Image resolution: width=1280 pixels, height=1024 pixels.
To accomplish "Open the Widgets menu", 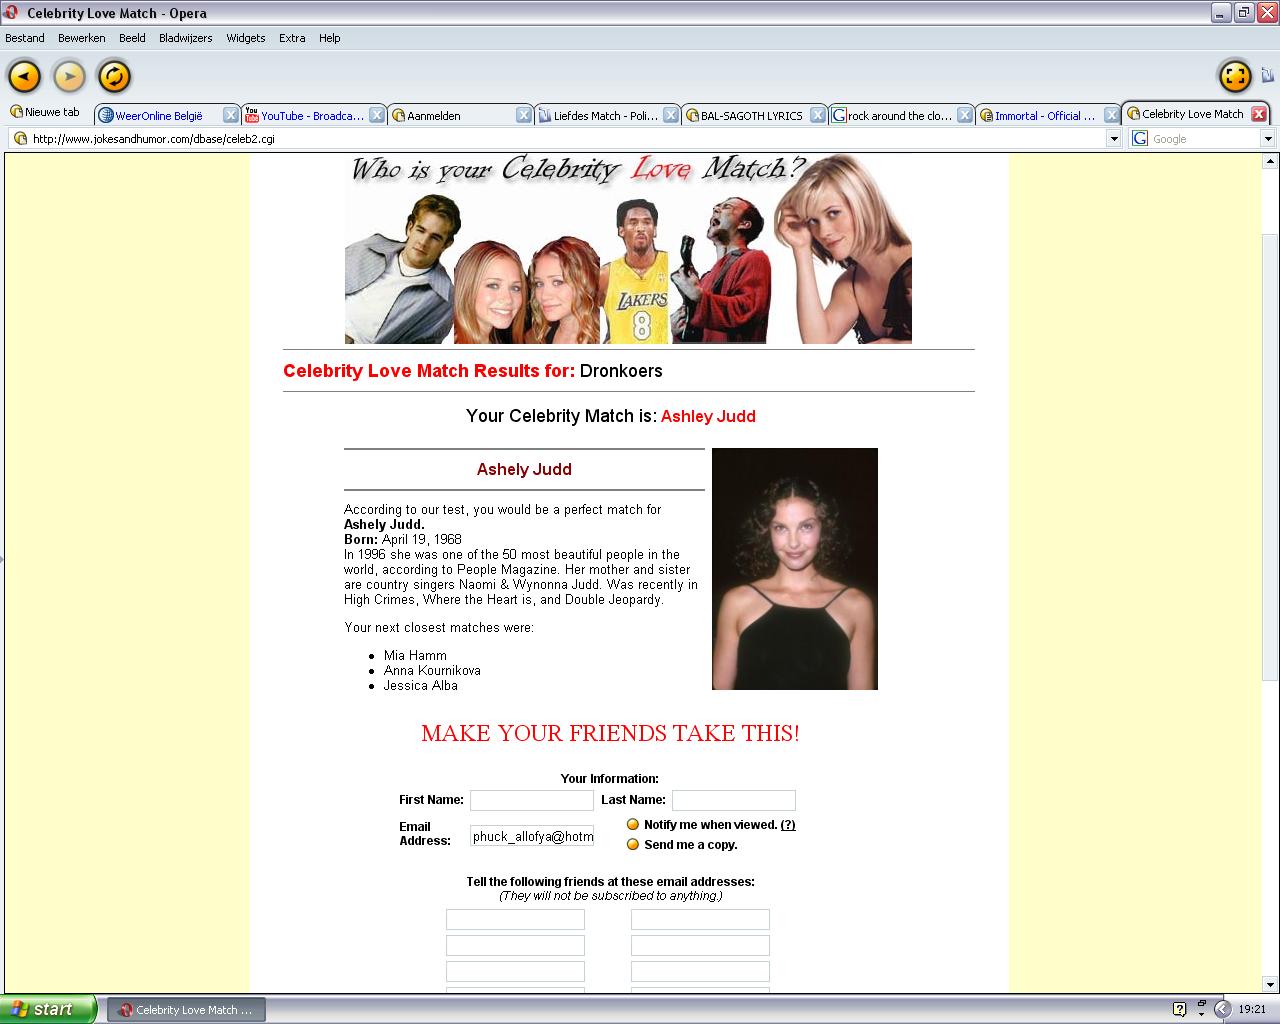I will 245,38.
